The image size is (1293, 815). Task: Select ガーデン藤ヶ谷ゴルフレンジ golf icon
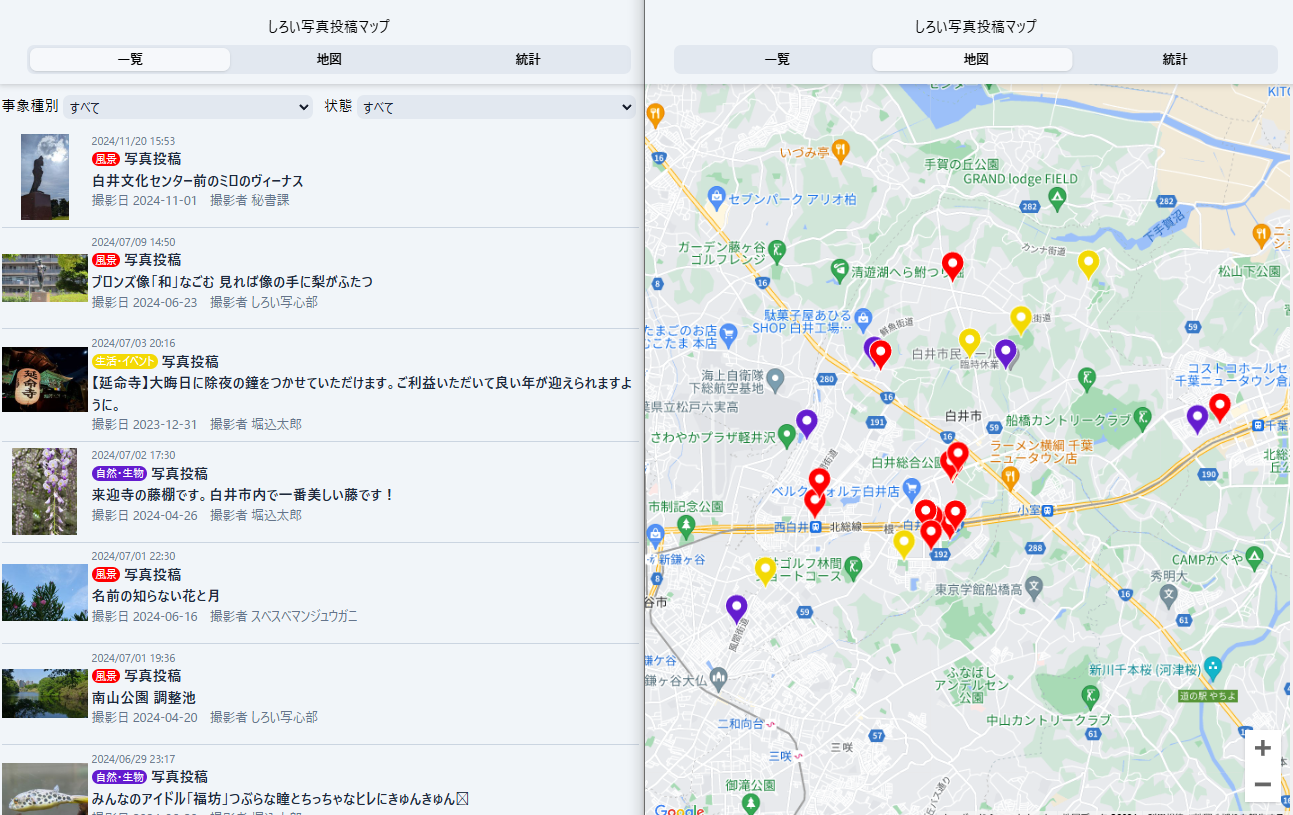[x=776, y=251]
